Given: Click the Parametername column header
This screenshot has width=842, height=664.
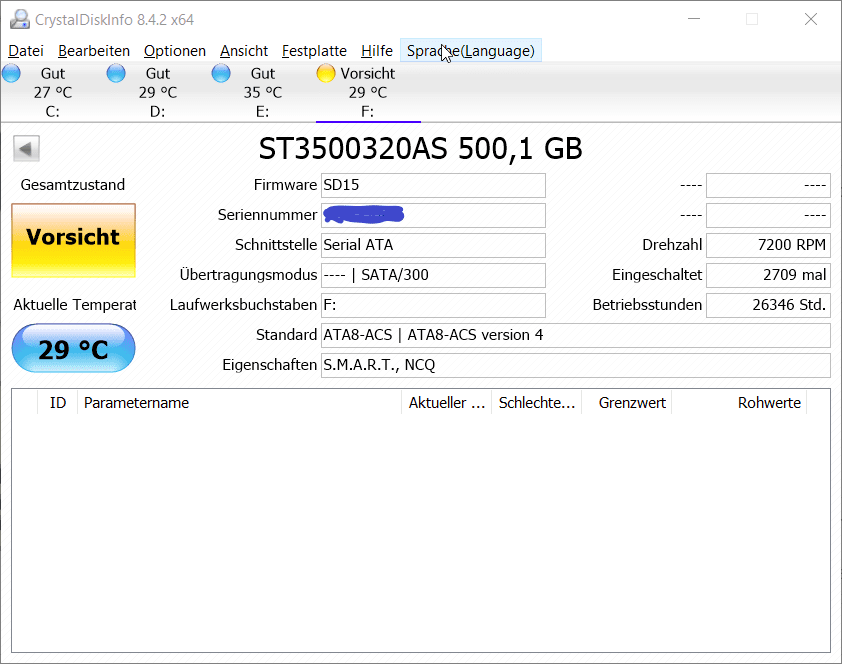Looking at the screenshot, I should 239,403.
